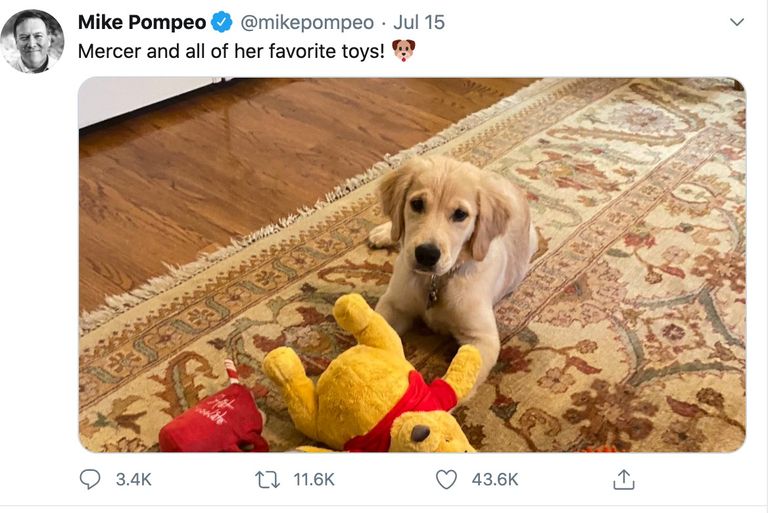
Task: Click the 11.6K retweet count
Action: (315, 479)
